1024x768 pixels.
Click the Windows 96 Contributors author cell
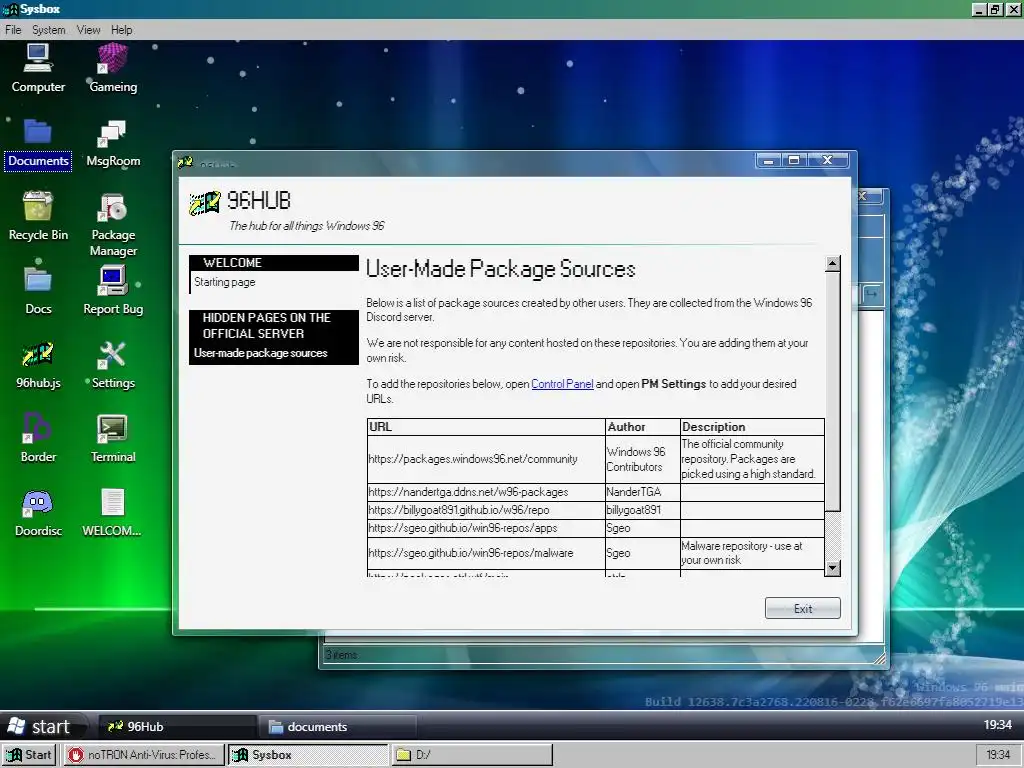[x=643, y=459]
